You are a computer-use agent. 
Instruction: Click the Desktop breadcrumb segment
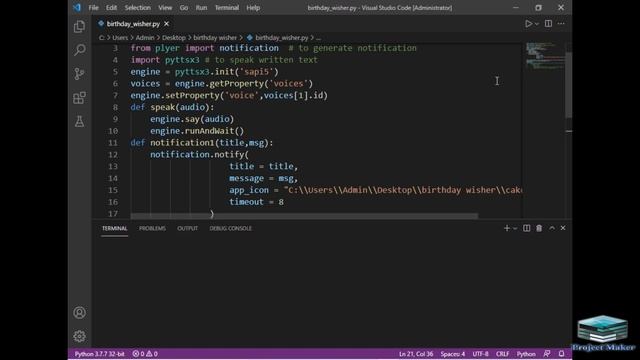click(174, 38)
